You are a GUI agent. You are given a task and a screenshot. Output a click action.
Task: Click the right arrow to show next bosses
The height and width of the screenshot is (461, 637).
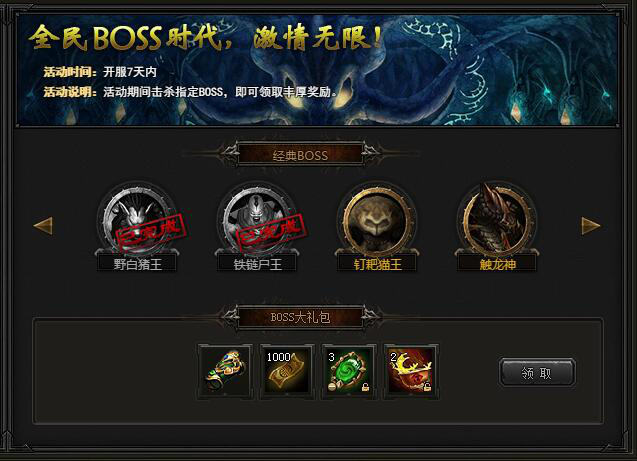tap(591, 226)
